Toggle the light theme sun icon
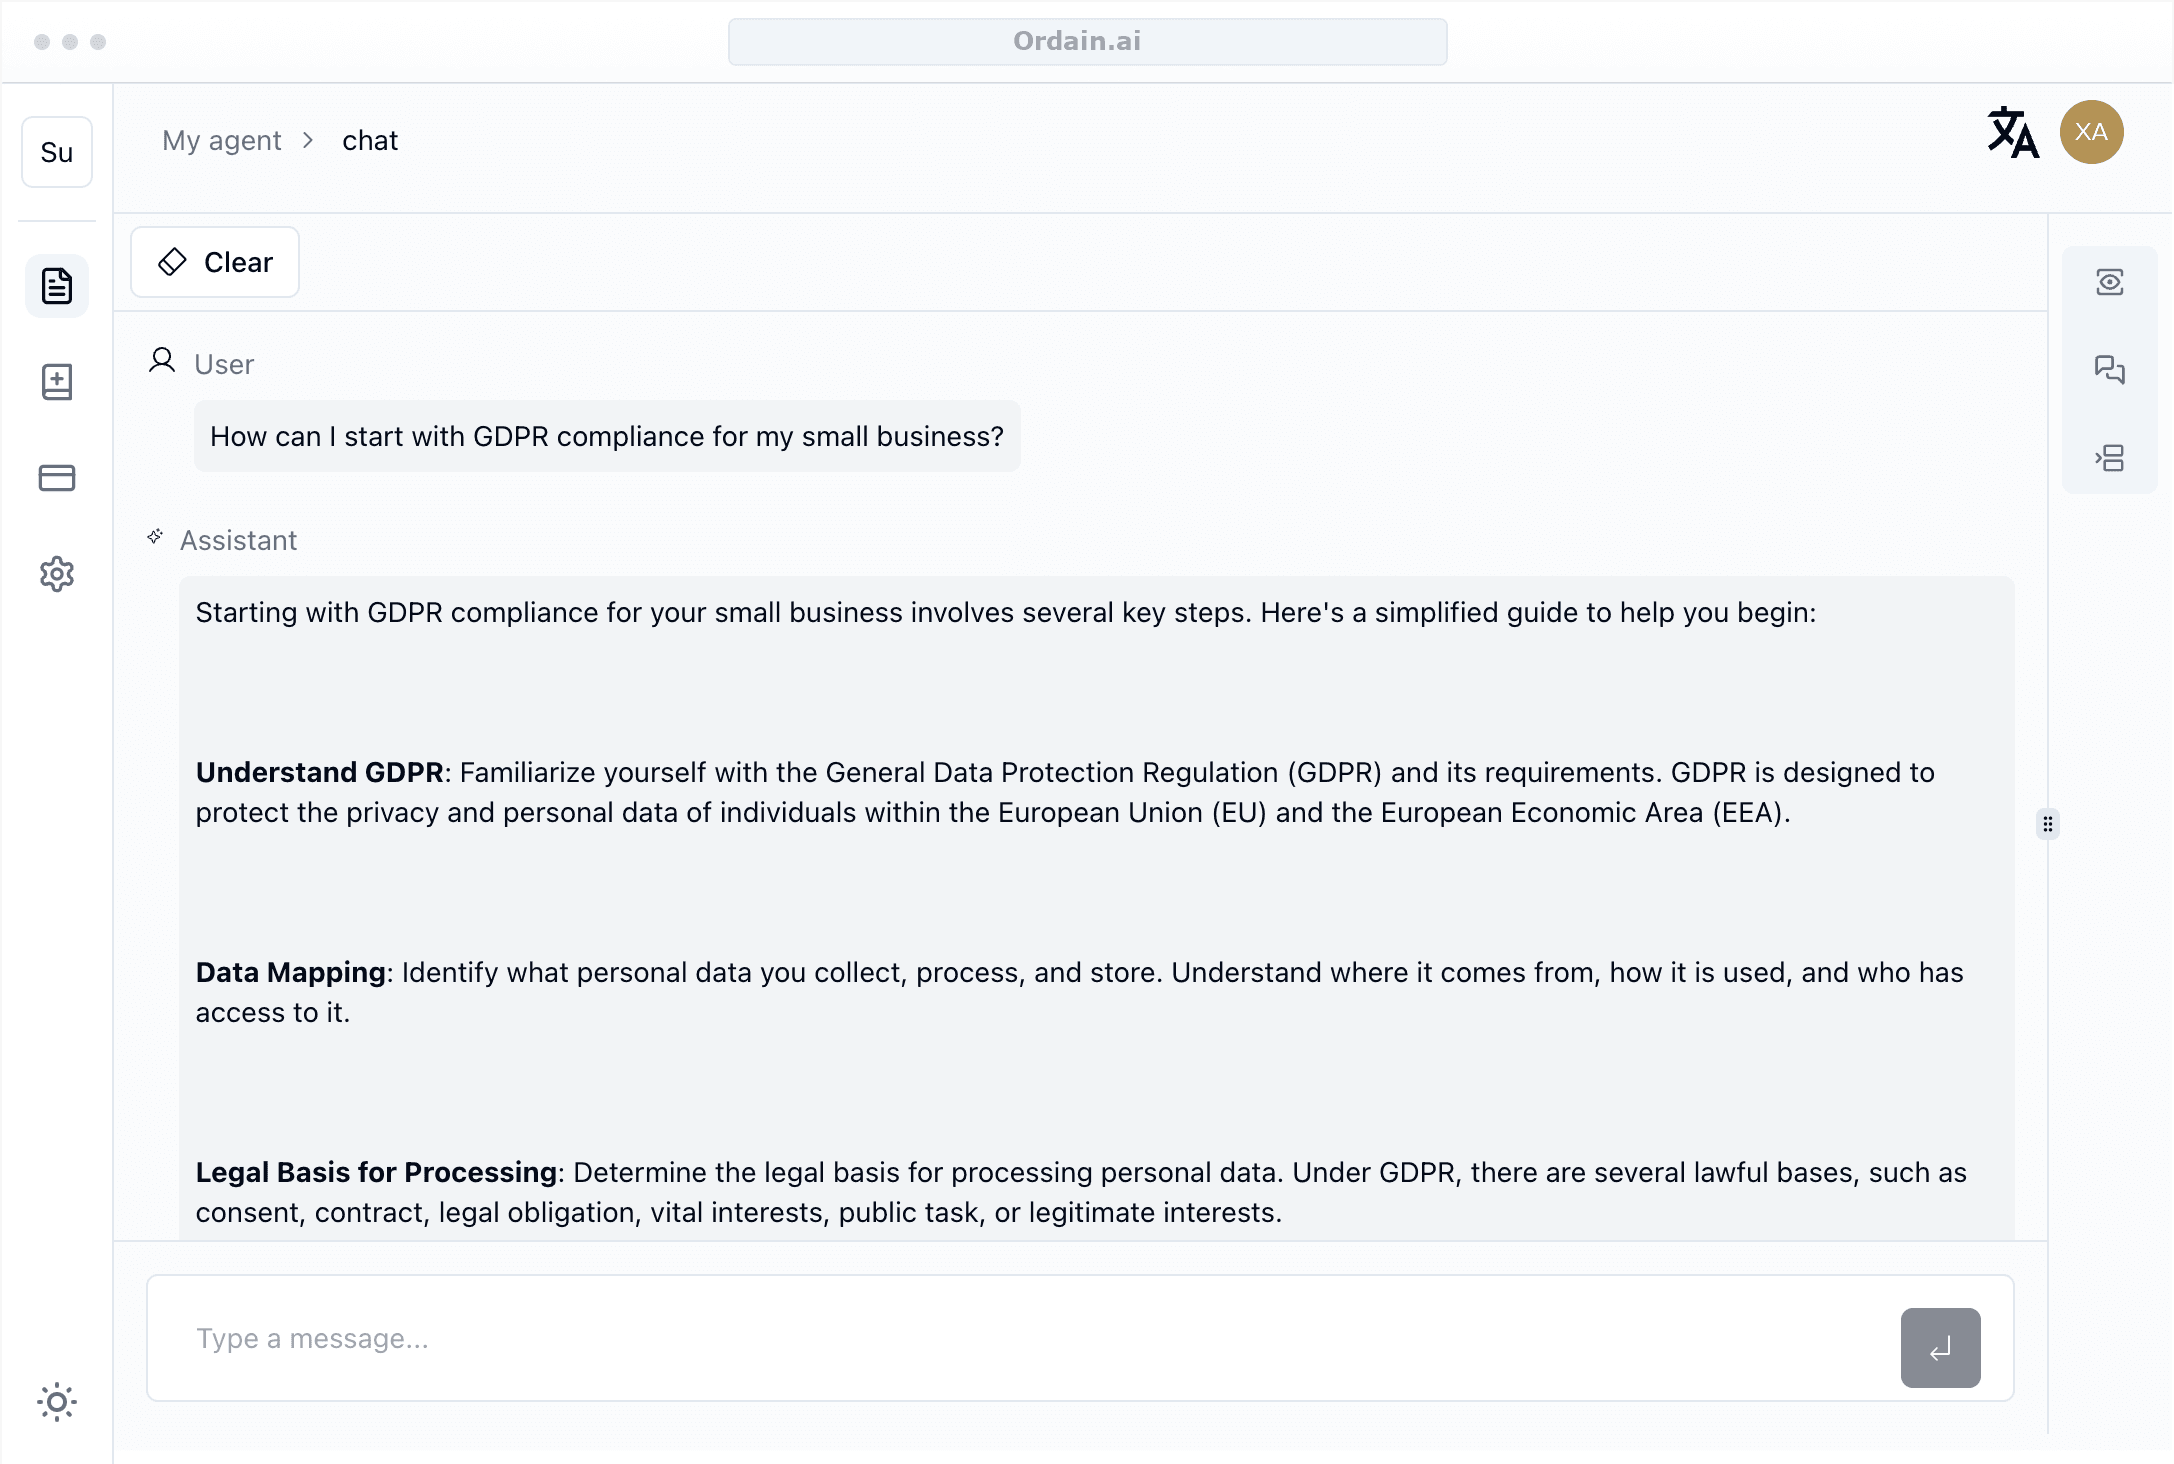Image resolution: width=2174 pixels, height=1464 pixels. pos(57,1402)
